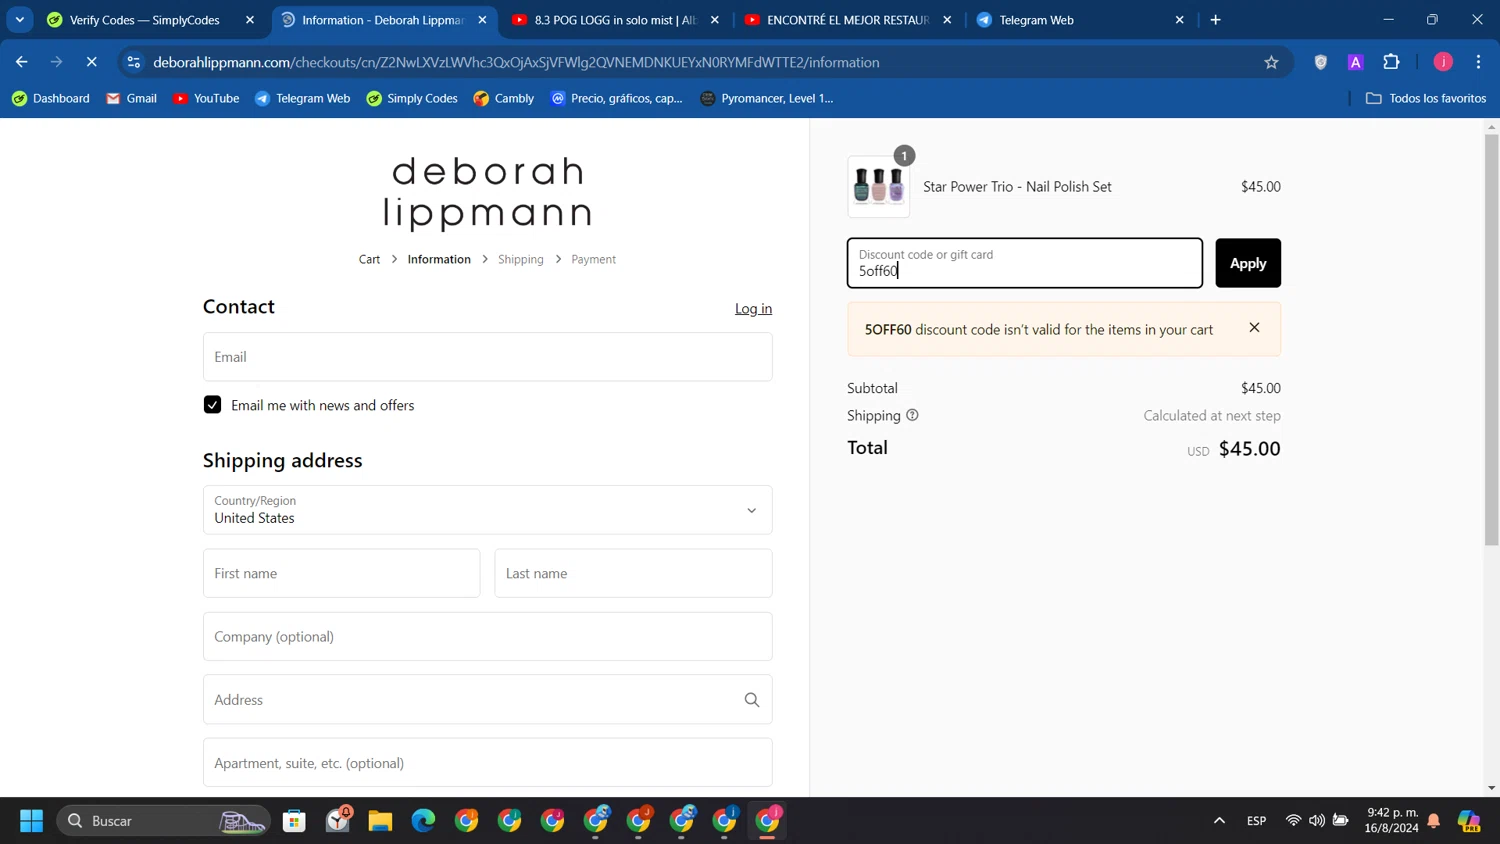Open the Pyromancer, Level 1 bookmark
This screenshot has height=844, width=1500.
767,98
